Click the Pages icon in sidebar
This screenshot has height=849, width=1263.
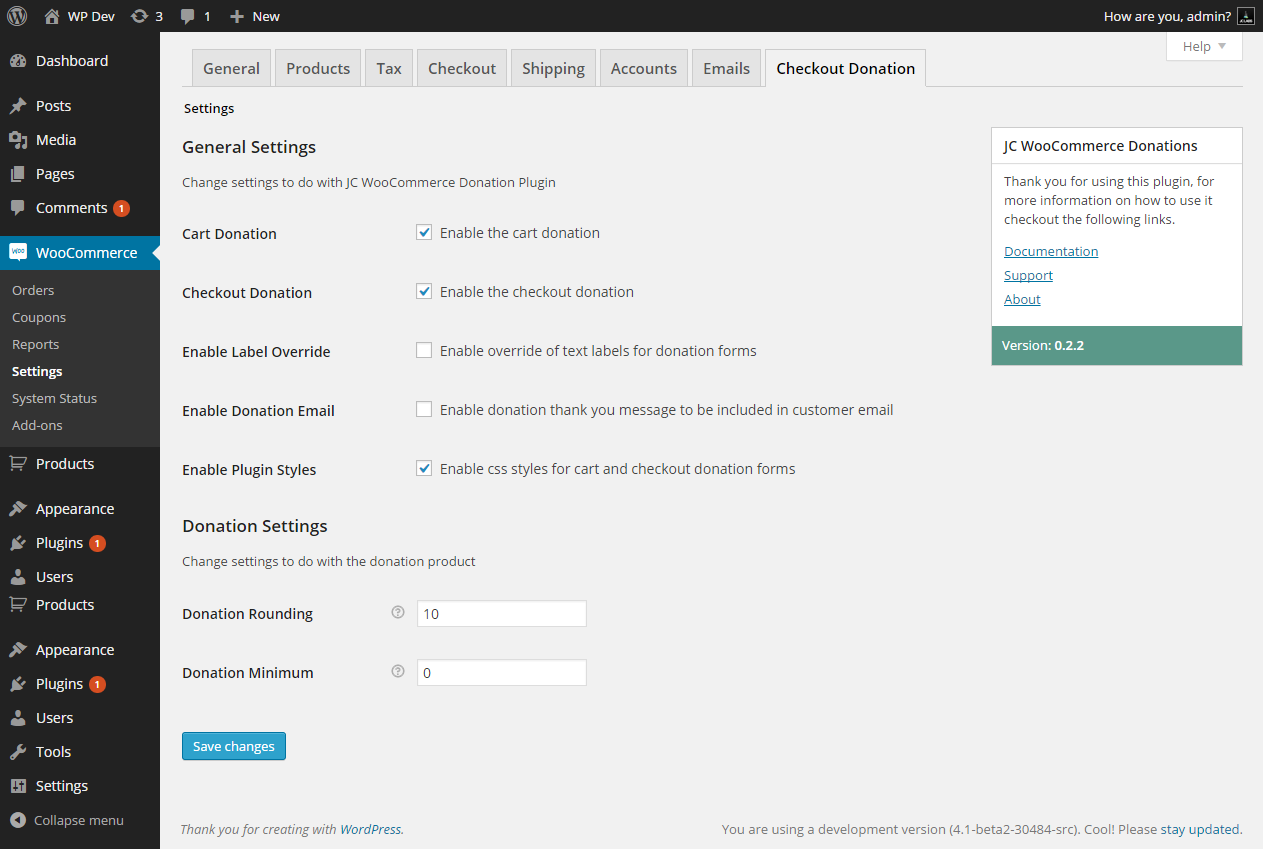point(18,174)
